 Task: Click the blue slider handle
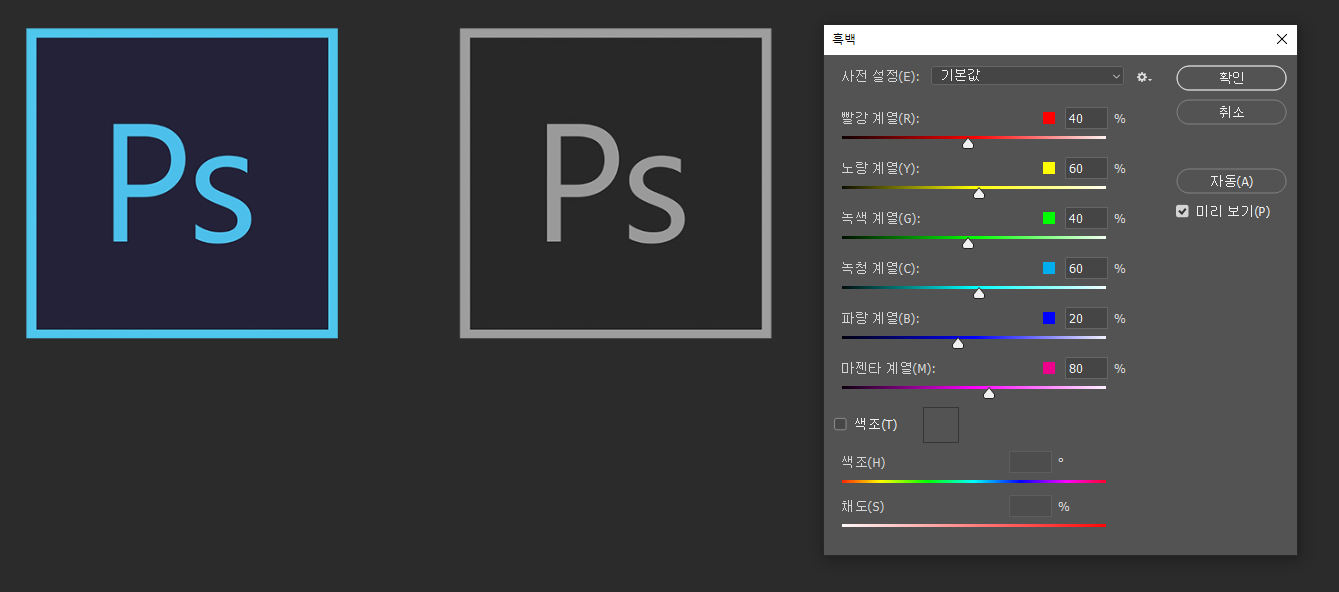(958, 344)
